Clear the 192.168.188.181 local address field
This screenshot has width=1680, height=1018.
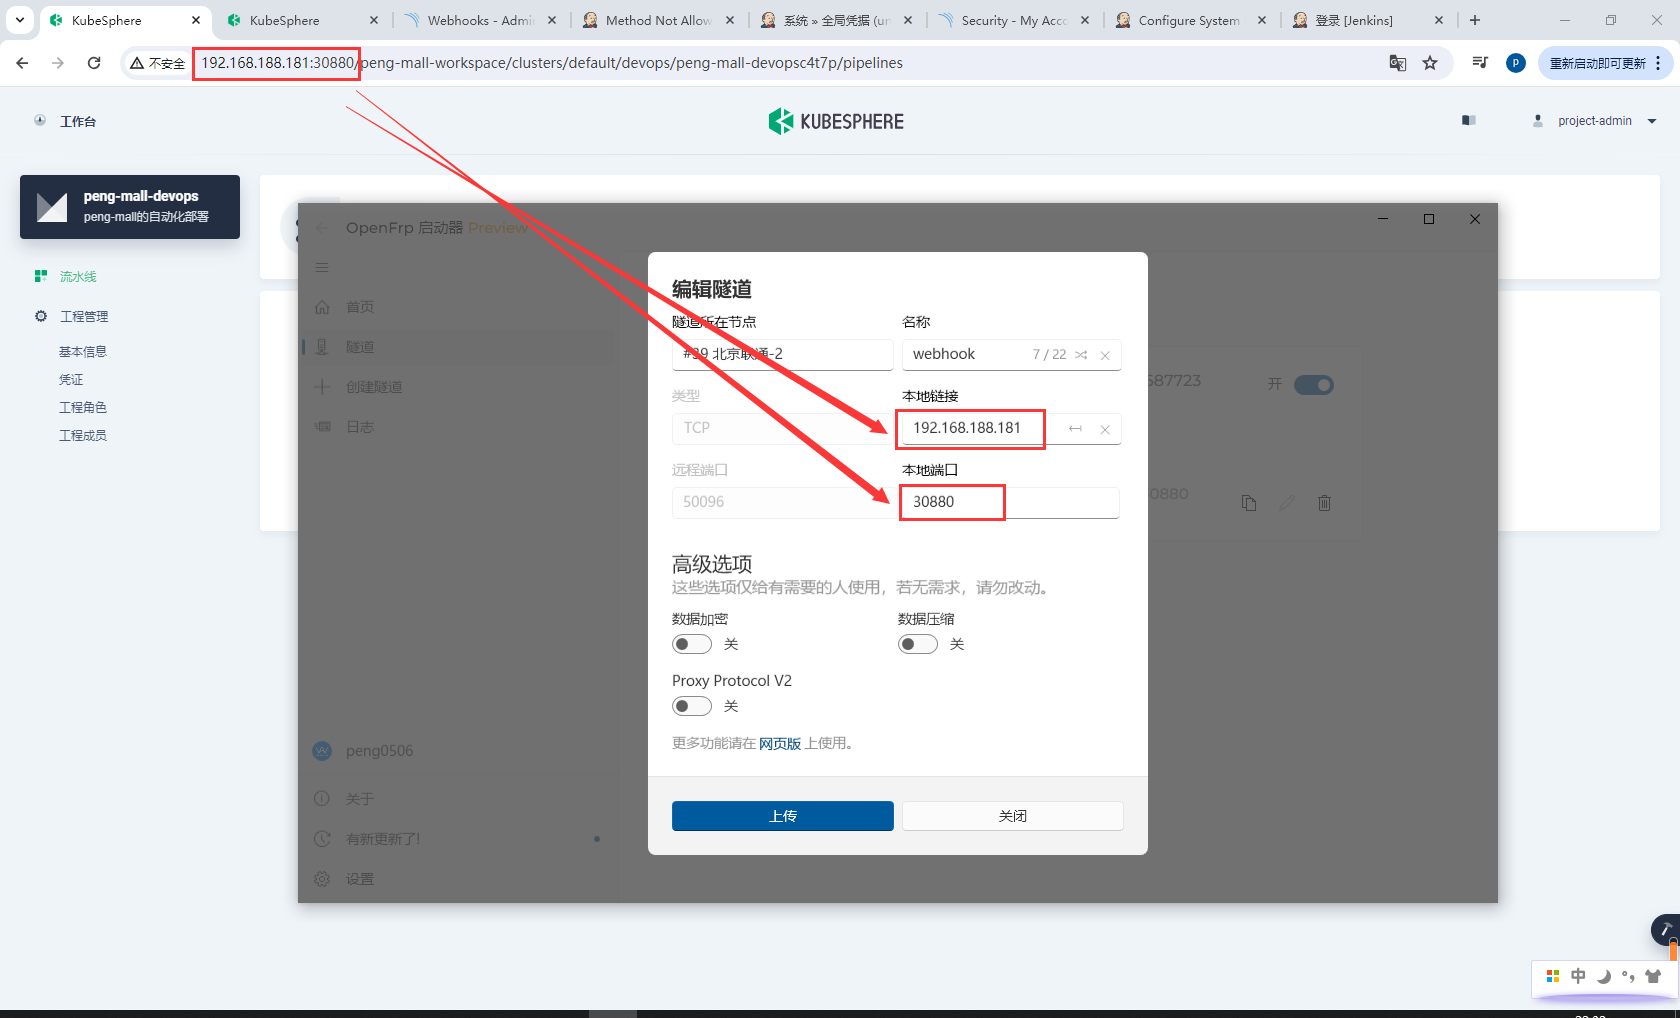pyautogui.click(x=1105, y=429)
